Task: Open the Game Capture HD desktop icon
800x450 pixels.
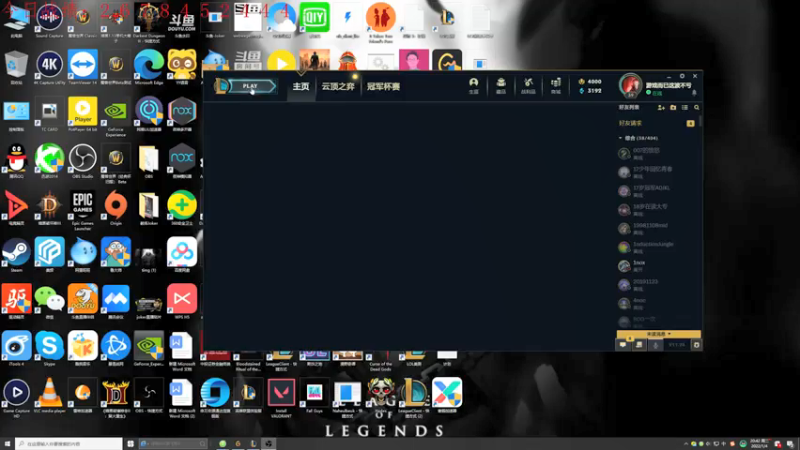Action: tap(16, 398)
